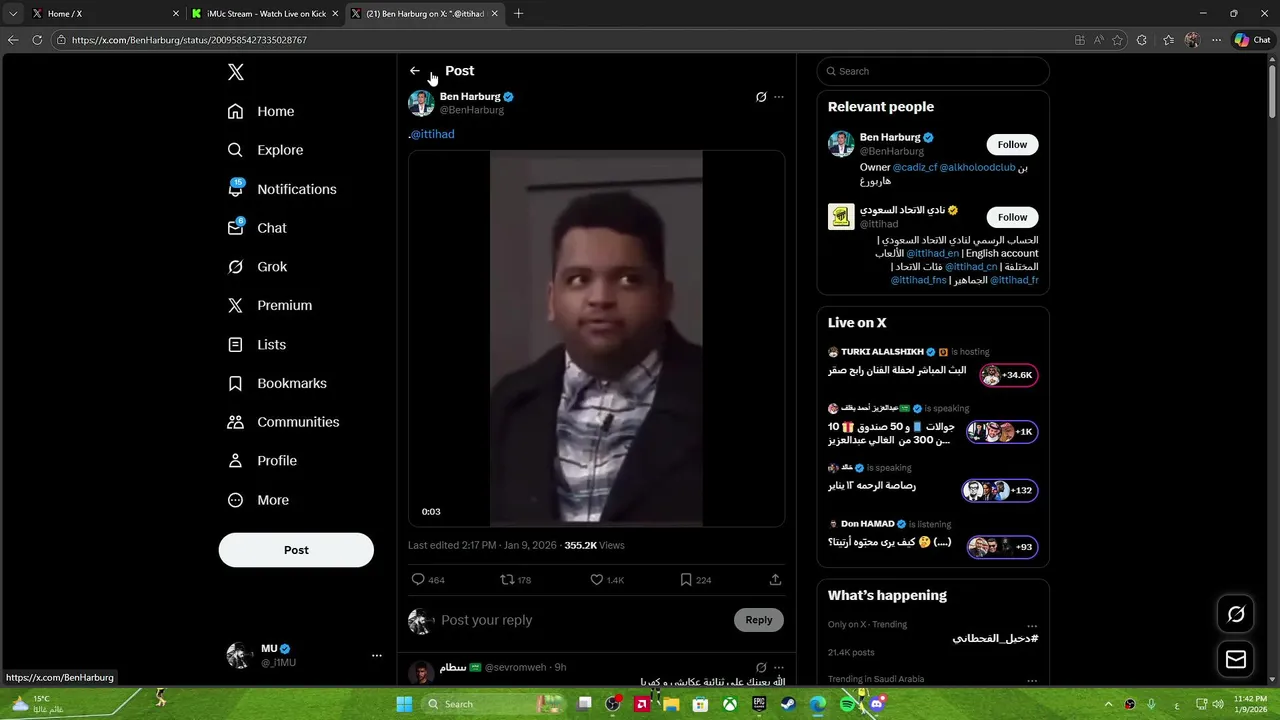
Task: Open Bookmarks in the sidebar
Action: pyautogui.click(x=277, y=383)
